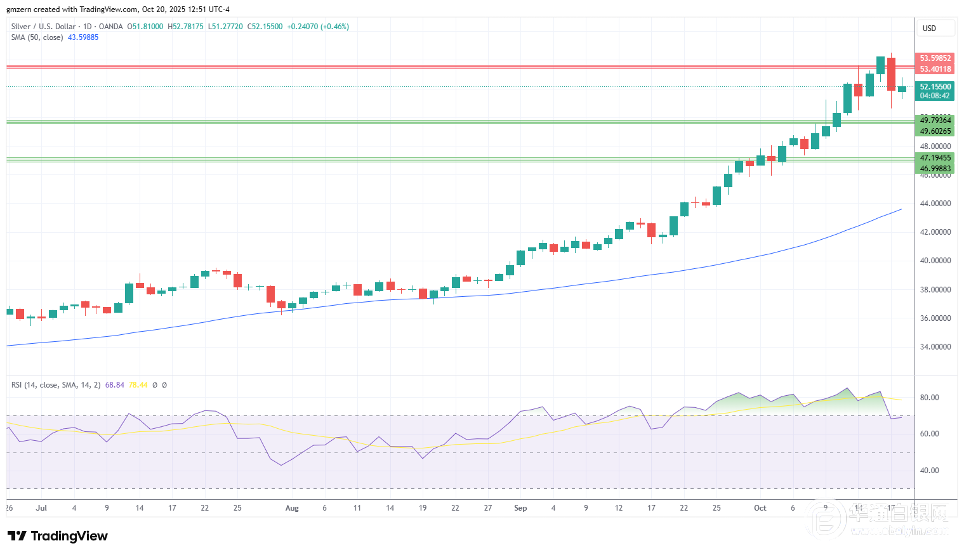Click the Aug label on the time axis

coord(291,507)
